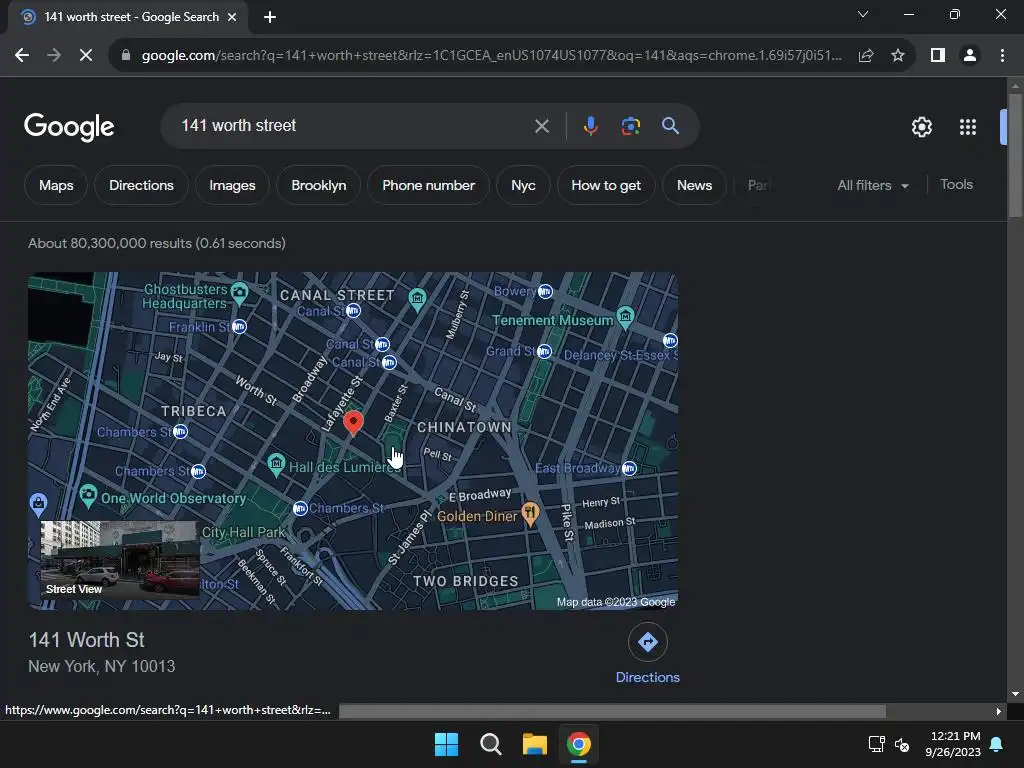
Task: Click the Golden Diner restaurant marker
Action: click(x=530, y=513)
